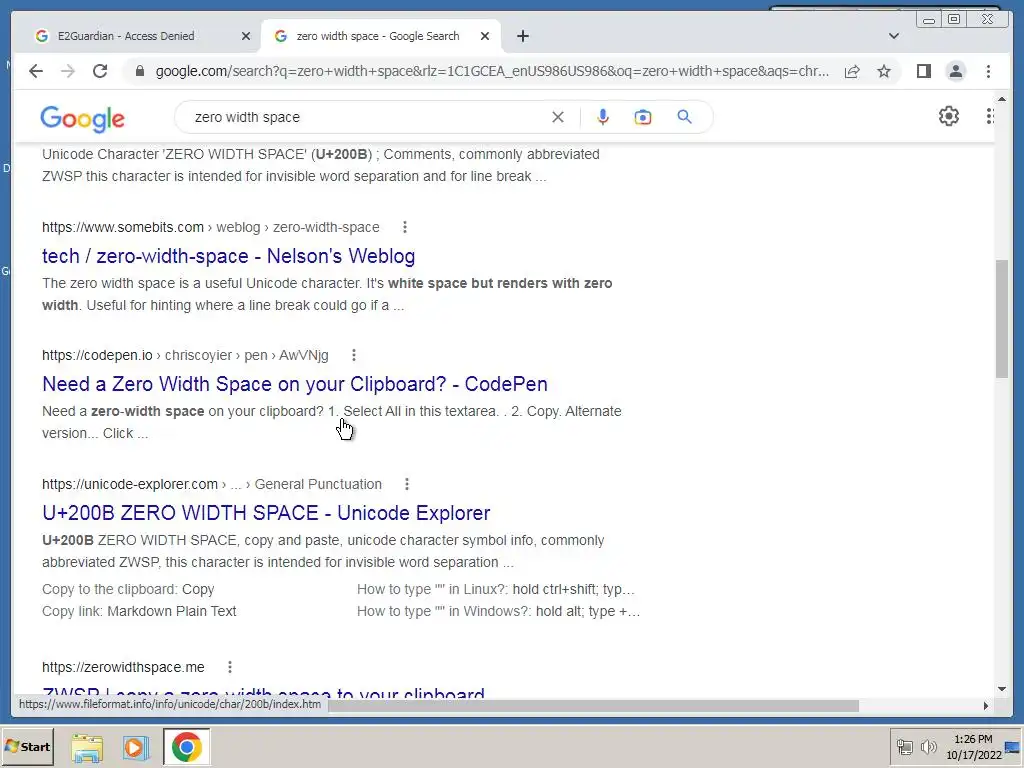The width and height of the screenshot is (1024, 768).
Task: Clear the Google search box
Action: click(558, 117)
